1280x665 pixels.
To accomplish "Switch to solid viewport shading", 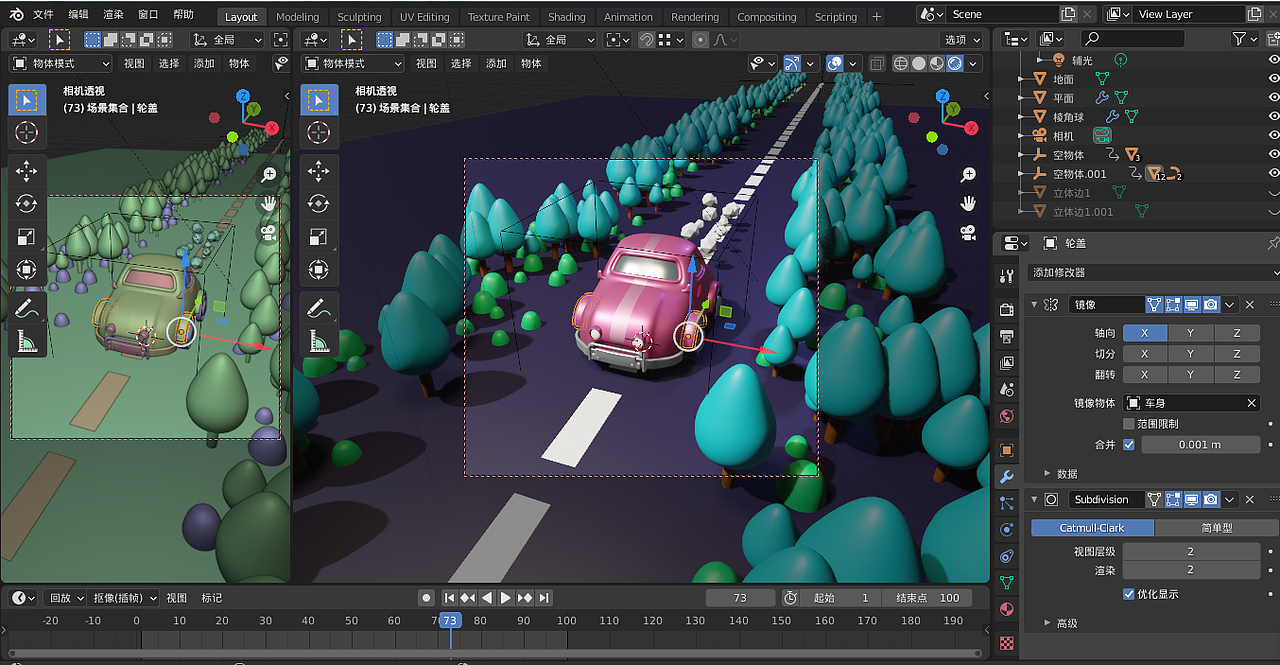I will (919, 63).
